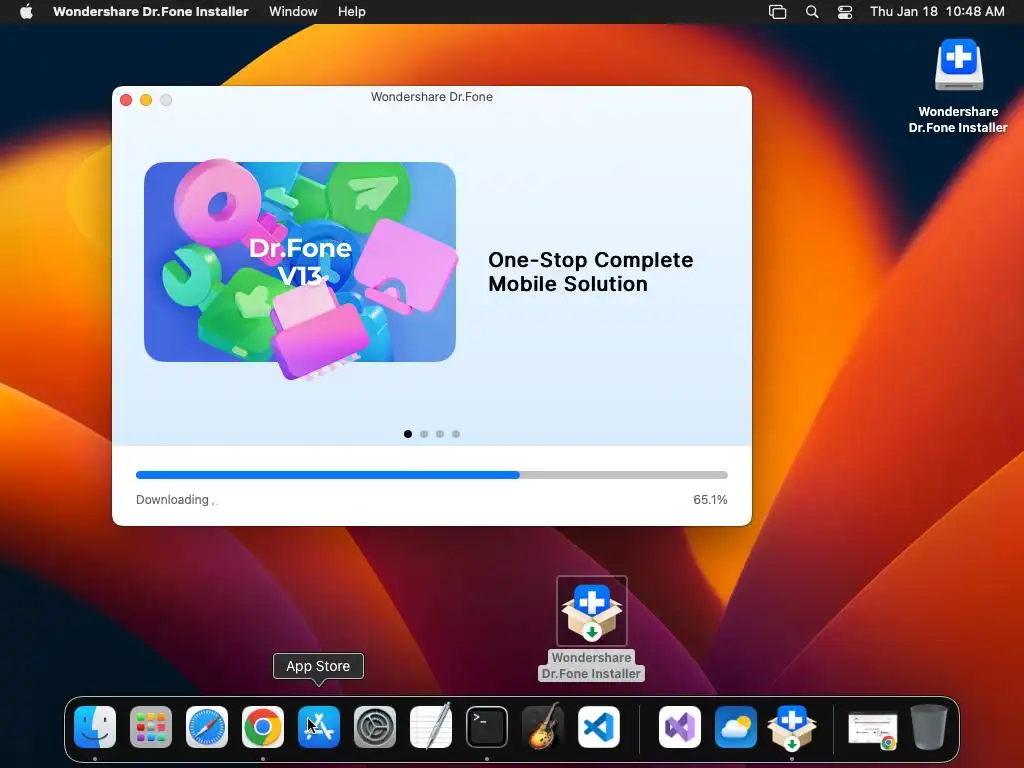The height and width of the screenshot is (768, 1024).
Task: Launch Safari from the Dock
Action: point(207,727)
